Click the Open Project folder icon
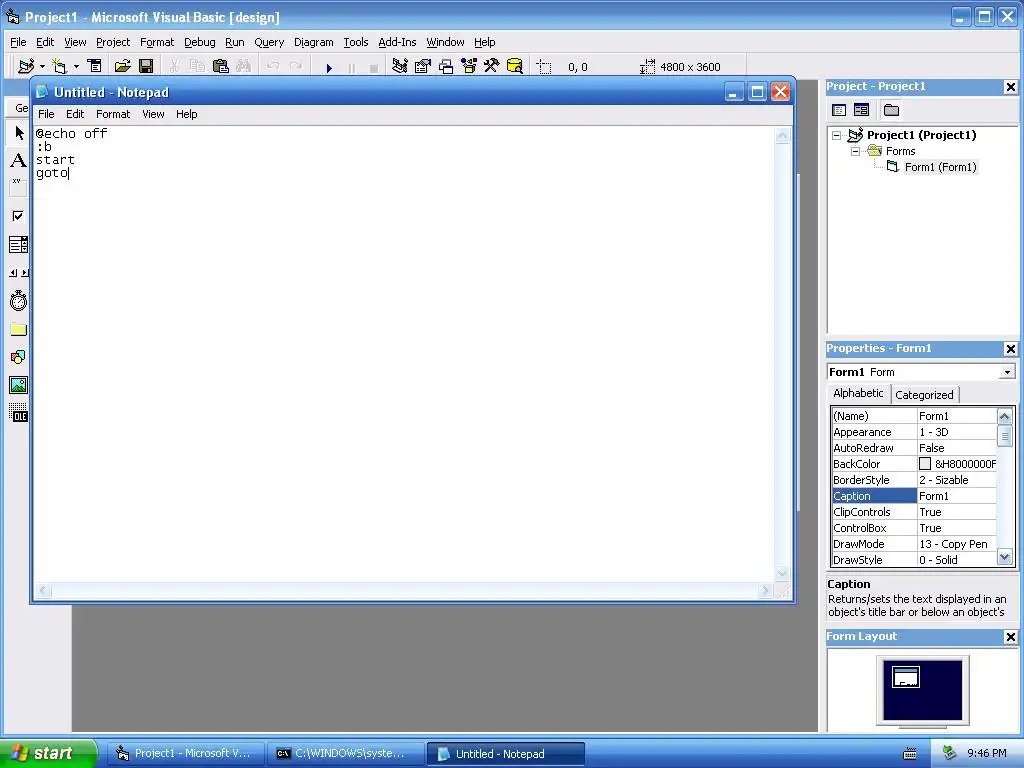This screenshot has width=1024, height=768. [122, 67]
